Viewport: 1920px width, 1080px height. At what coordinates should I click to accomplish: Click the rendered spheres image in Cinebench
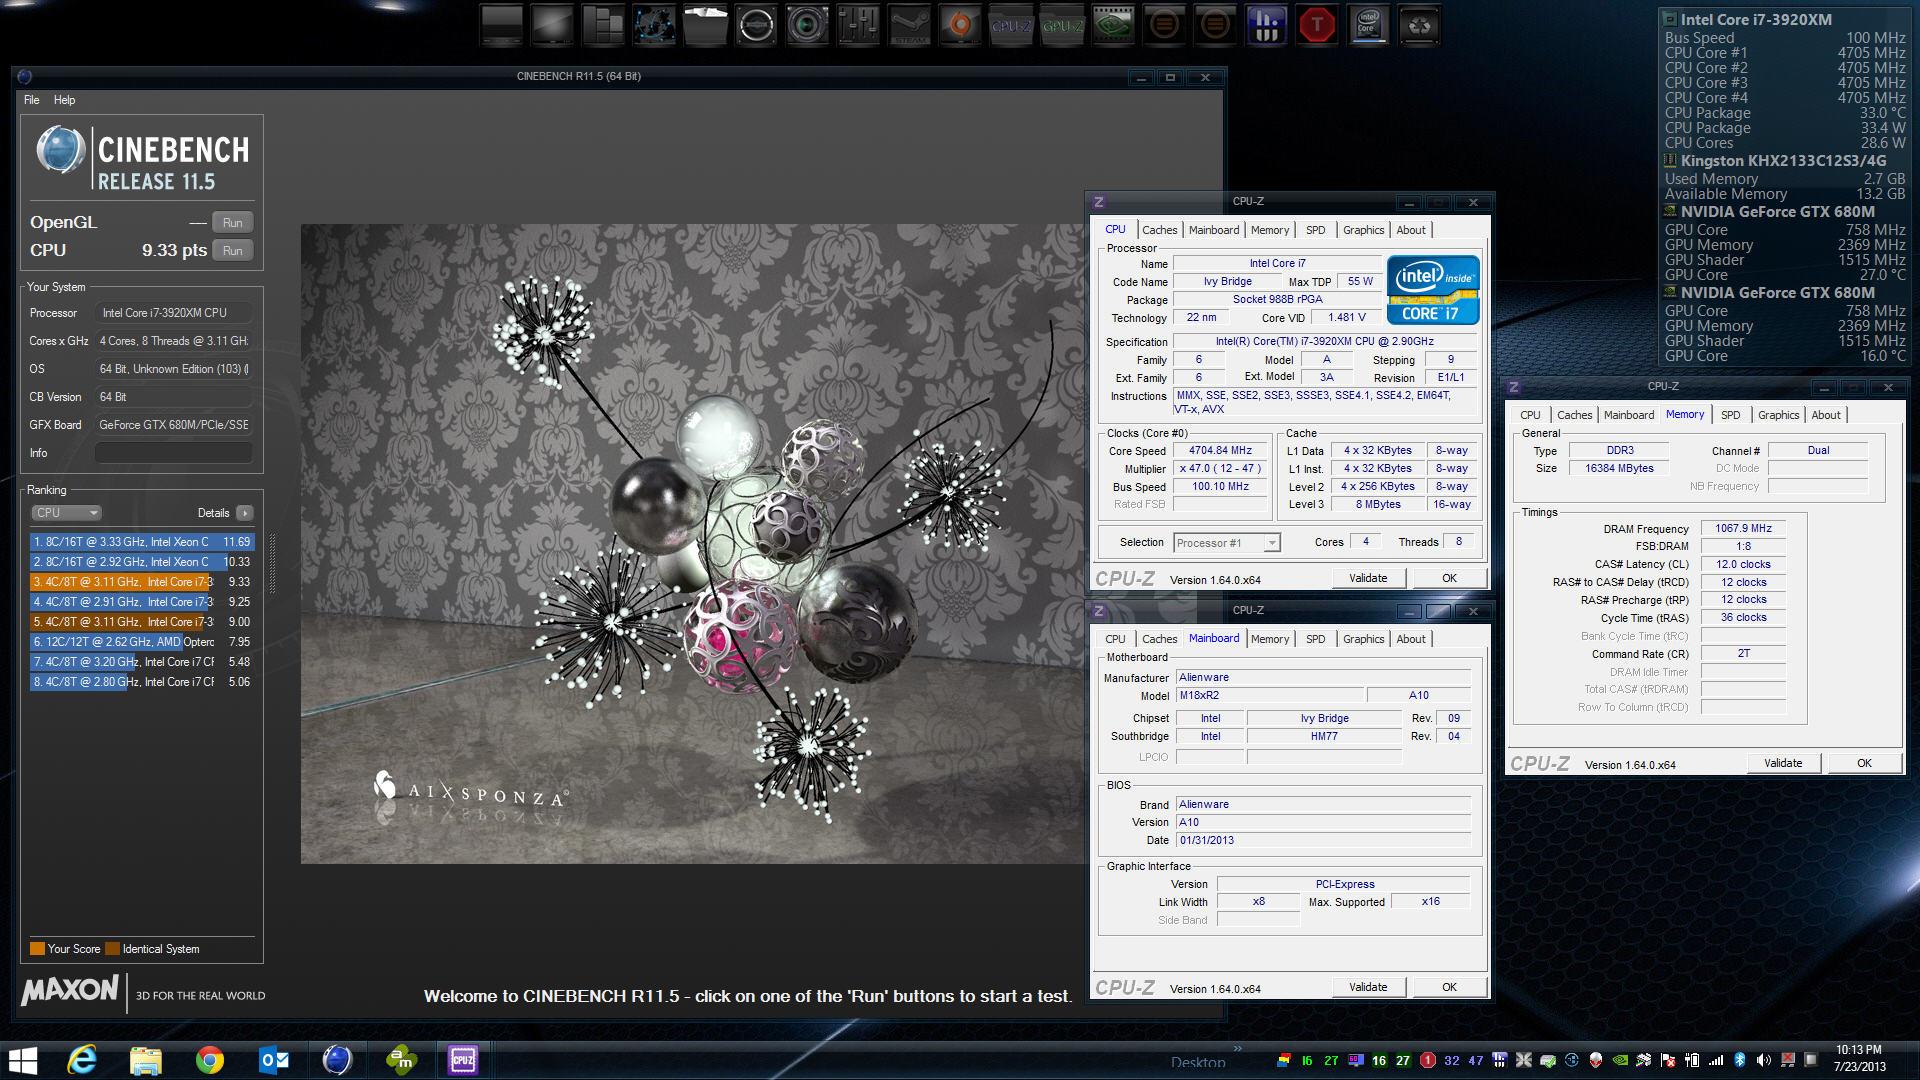pyautogui.click(x=693, y=543)
